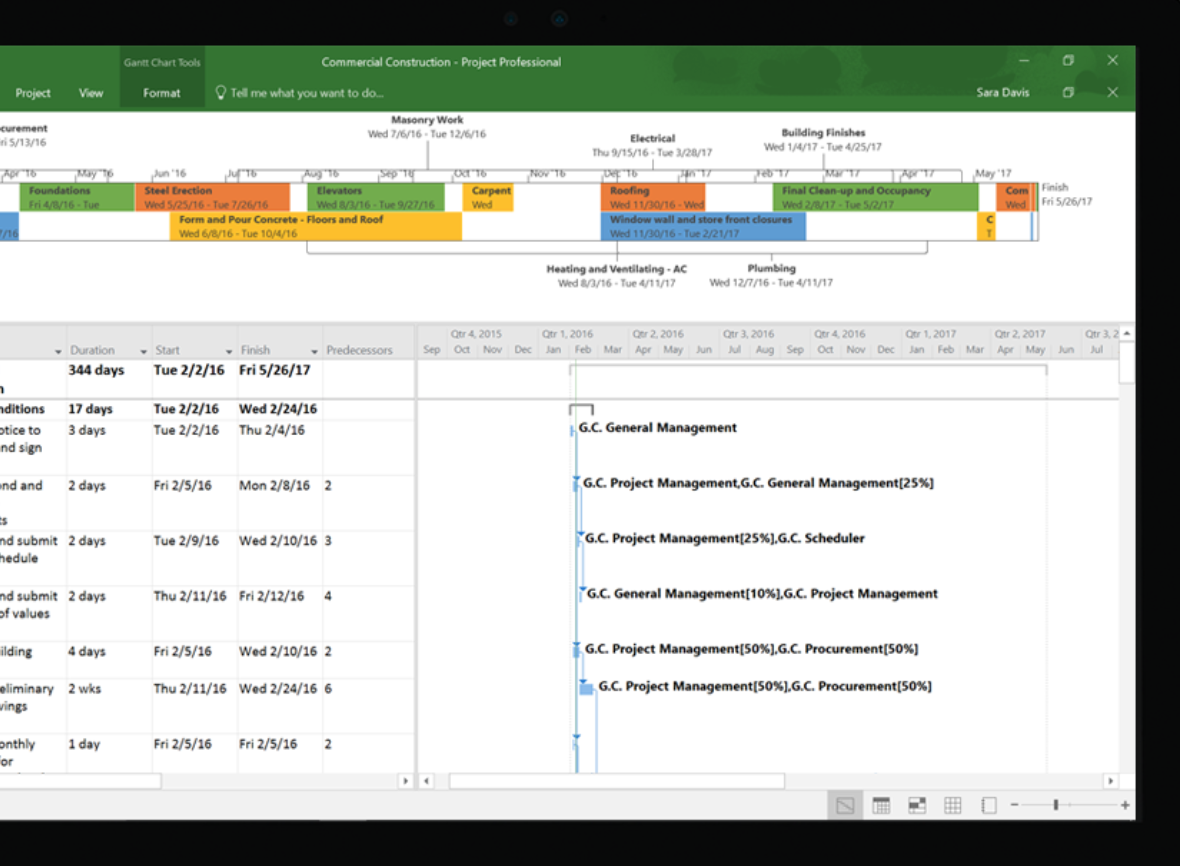Select Window wall and store front closures bar
The height and width of the screenshot is (866, 1180).
point(703,226)
